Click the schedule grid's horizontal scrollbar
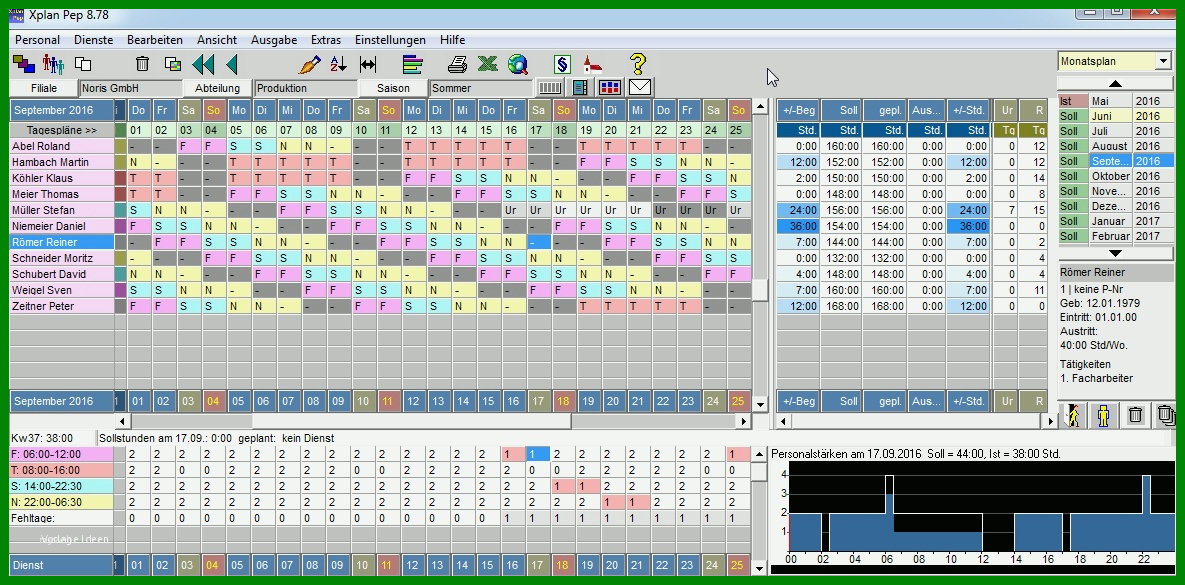The height and width of the screenshot is (585, 1185). tap(434, 421)
